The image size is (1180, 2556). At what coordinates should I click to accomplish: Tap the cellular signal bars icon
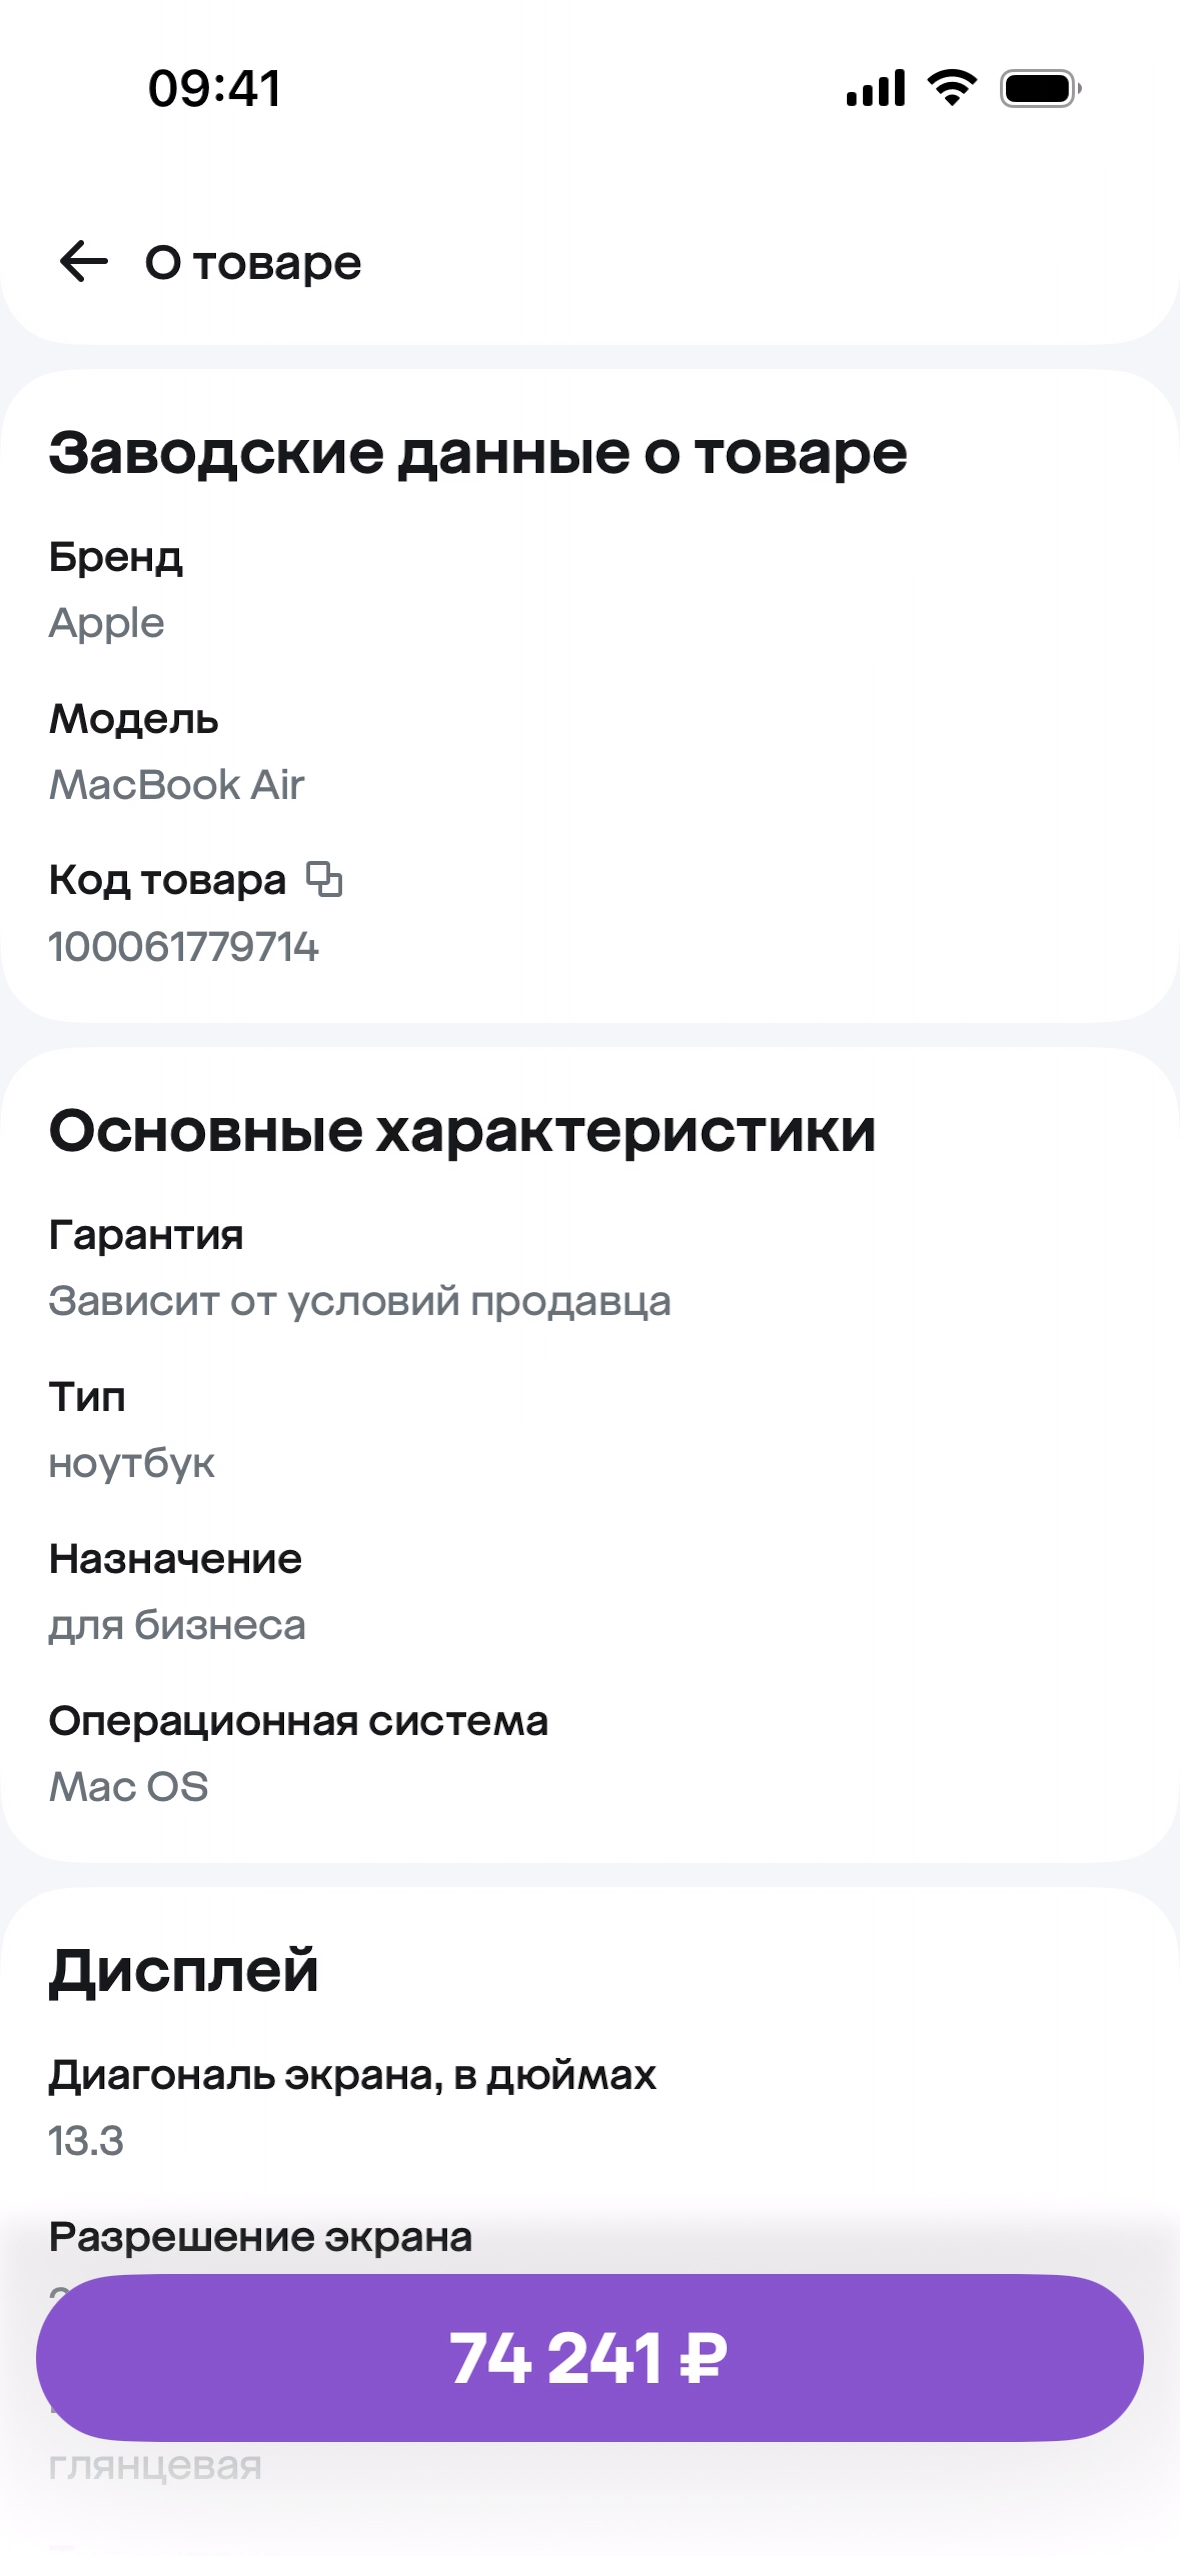tap(875, 88)
